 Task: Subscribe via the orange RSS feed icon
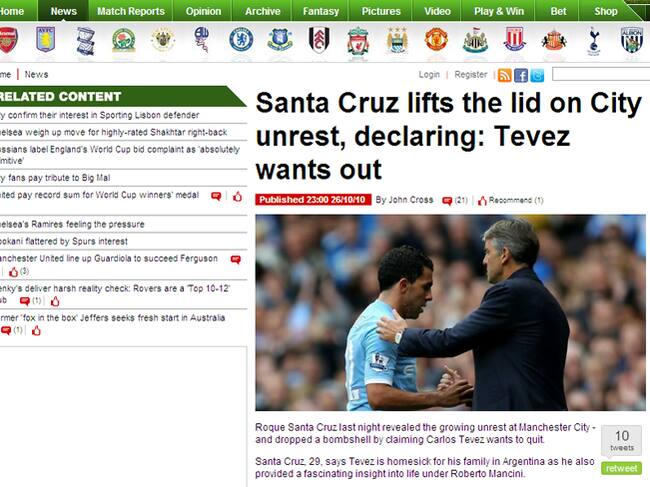(504, 75)
